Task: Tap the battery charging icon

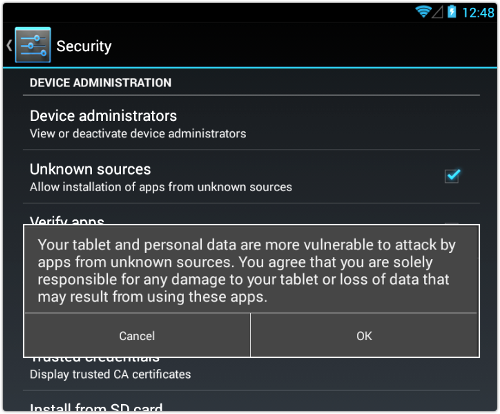Action: point(452,12)
